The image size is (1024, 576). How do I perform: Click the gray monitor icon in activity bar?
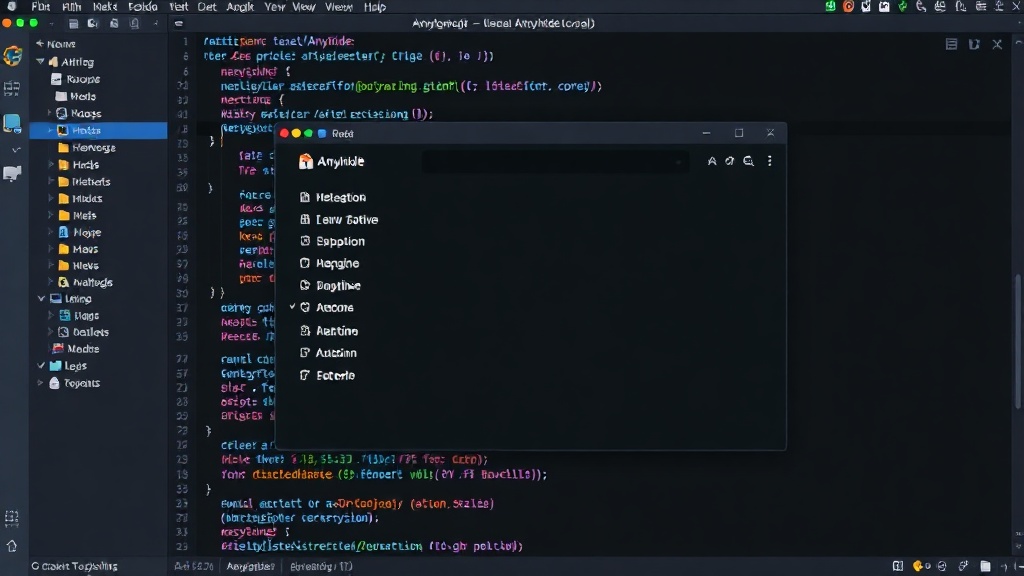(x=12, y=174)
